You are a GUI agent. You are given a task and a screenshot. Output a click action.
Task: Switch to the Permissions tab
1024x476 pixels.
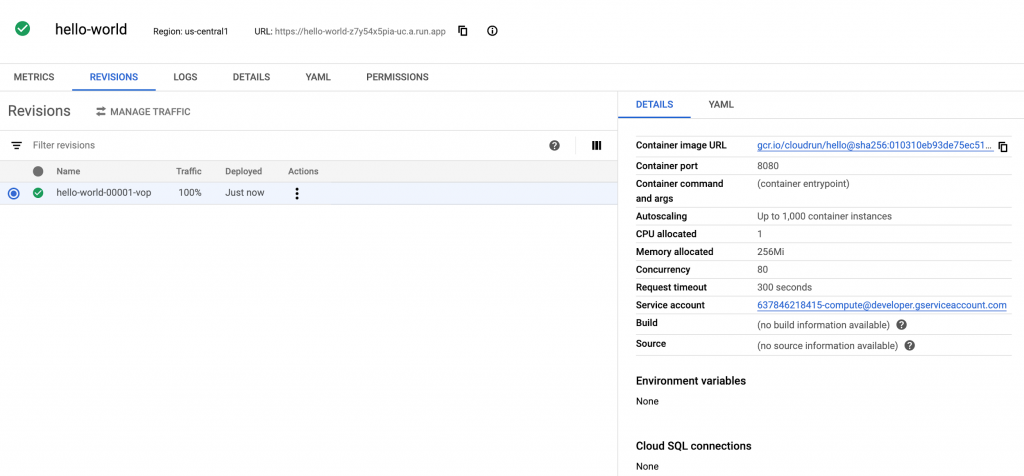[397, 77]
